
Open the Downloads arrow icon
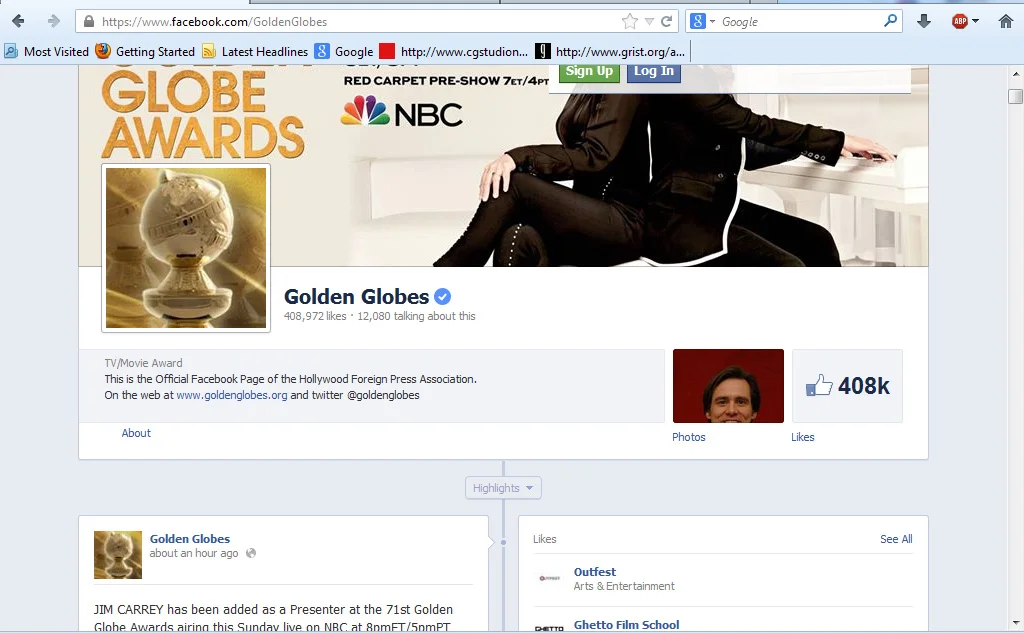click(x=923, y=22)
